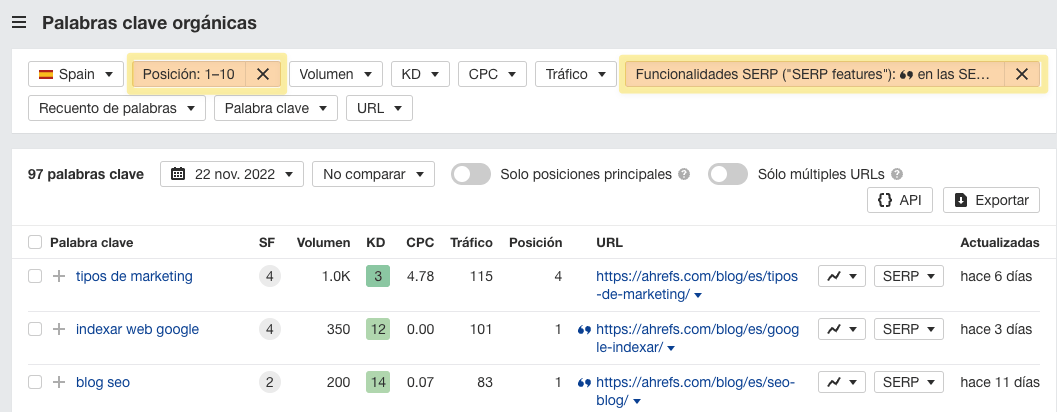The image size is (1057, 412).
Task: Select all keywords with header checkbox
Action: pyautogui.click(x=34, y=242)
